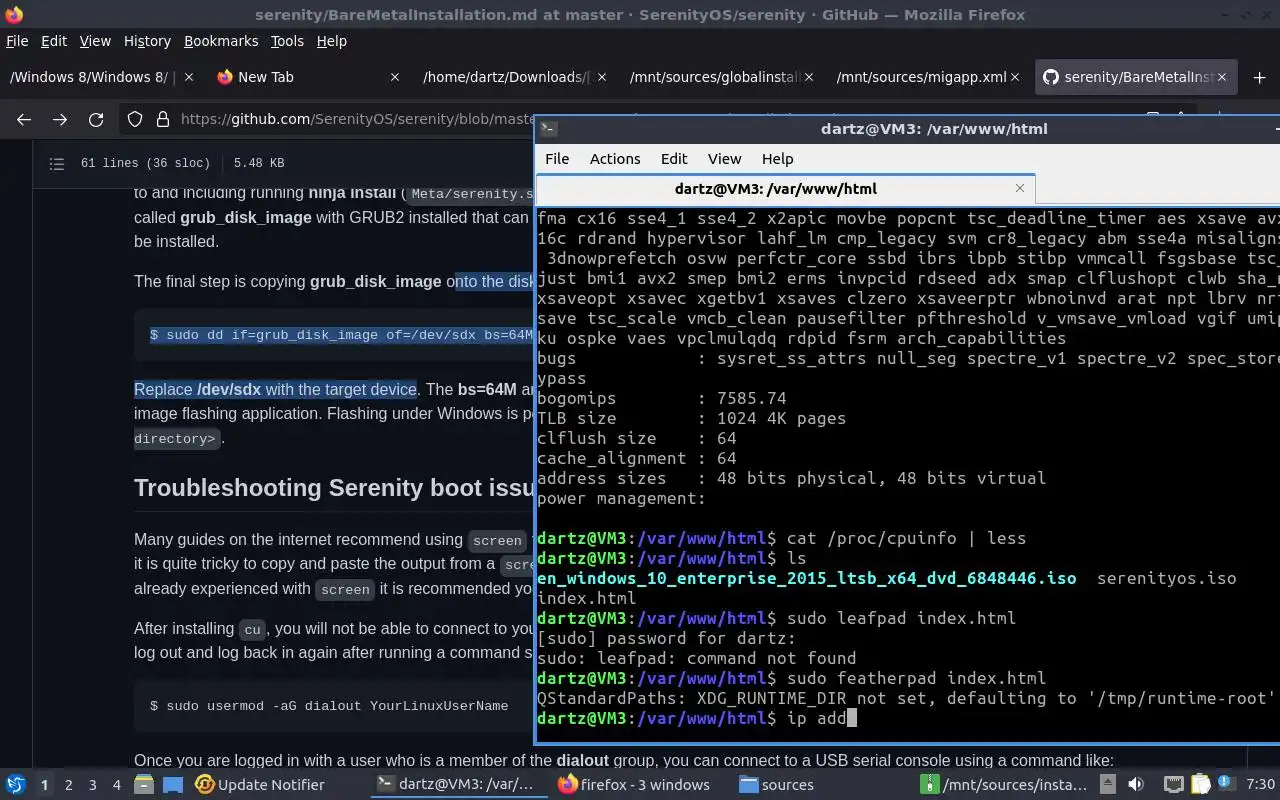Viewport: 1280px width, 800px height.
Task: Open terminal Edit menu
Action: point(674,159)
